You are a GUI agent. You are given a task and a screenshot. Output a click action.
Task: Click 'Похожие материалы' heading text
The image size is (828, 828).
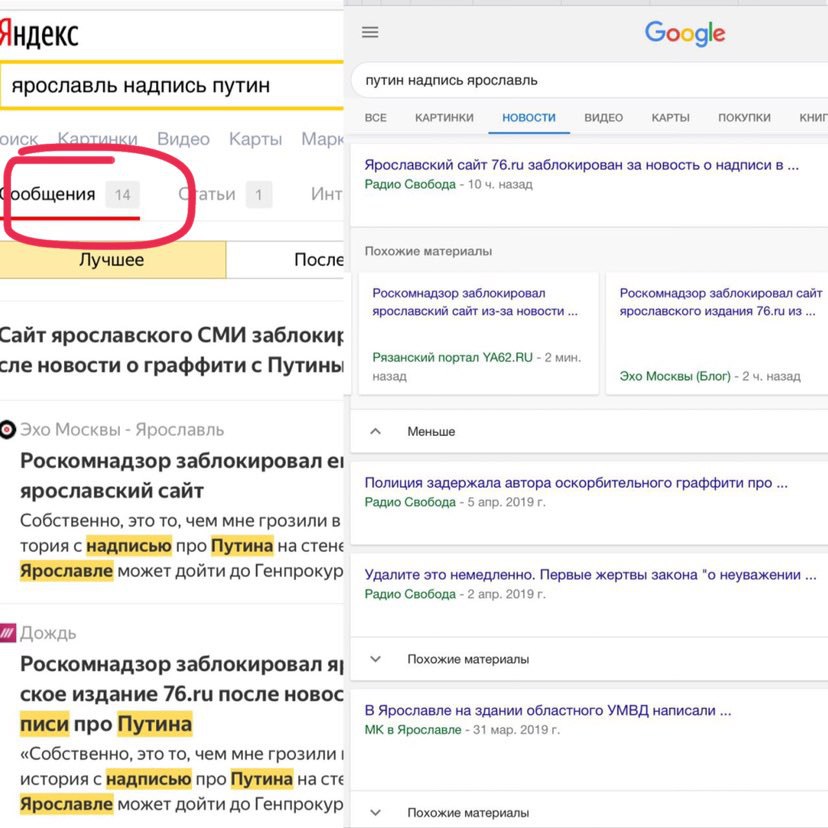coord(428,251)
